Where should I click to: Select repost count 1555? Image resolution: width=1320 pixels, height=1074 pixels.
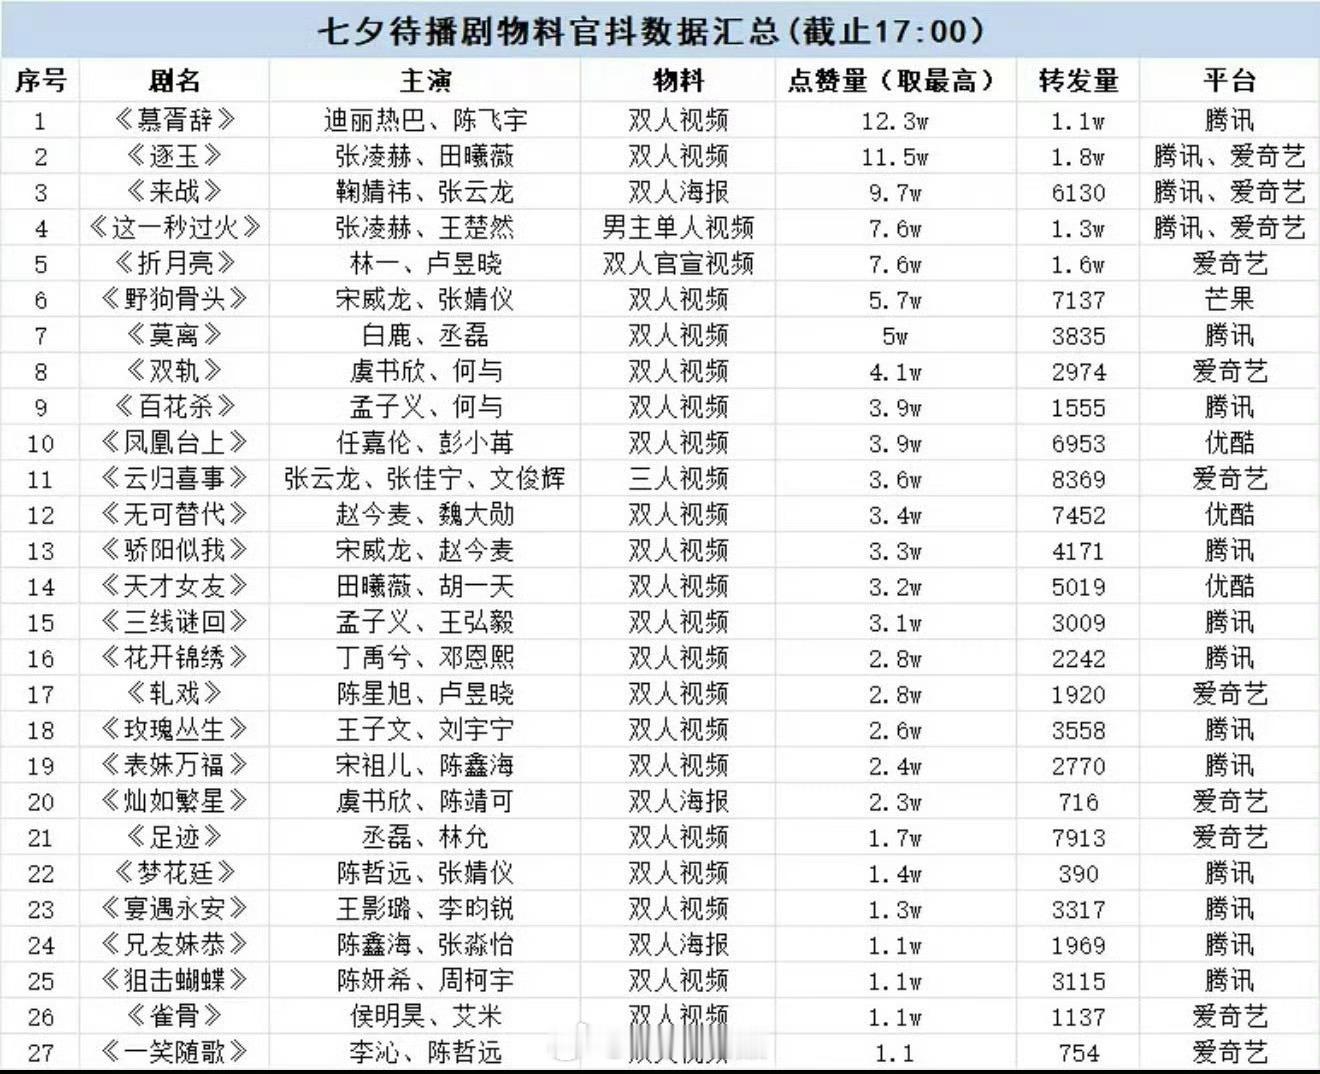pos(1078,408)
